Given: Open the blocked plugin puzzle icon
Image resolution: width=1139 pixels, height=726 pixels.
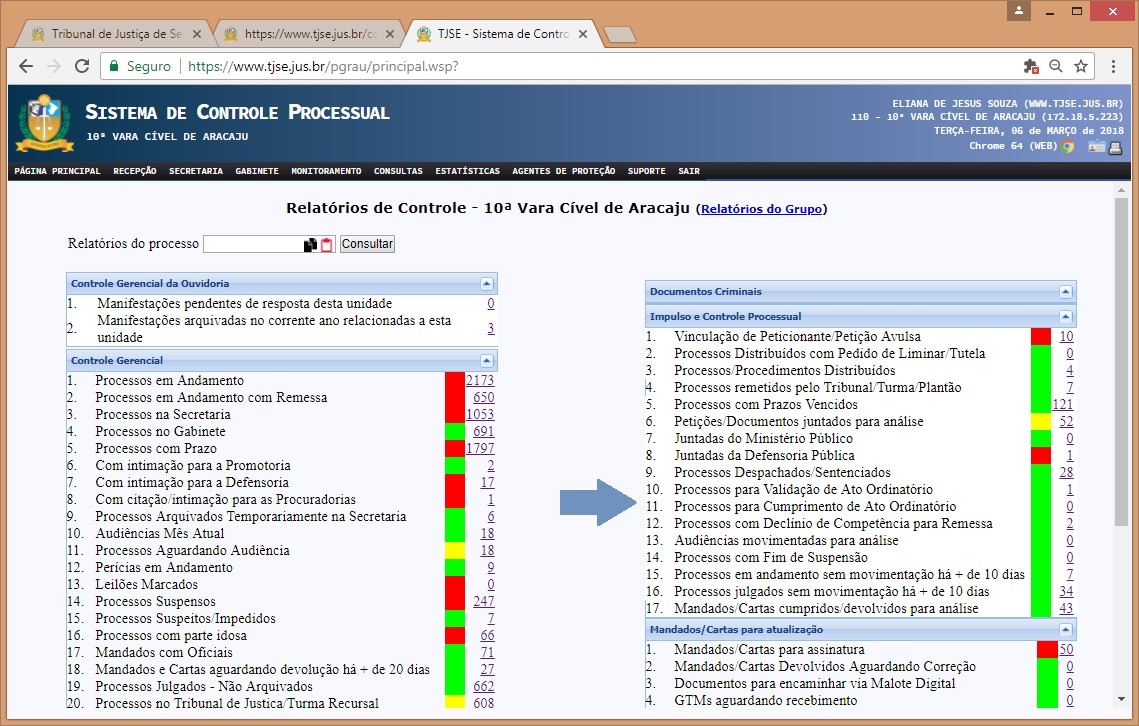Looking at the screenshot, I should tap(1031, 66).
